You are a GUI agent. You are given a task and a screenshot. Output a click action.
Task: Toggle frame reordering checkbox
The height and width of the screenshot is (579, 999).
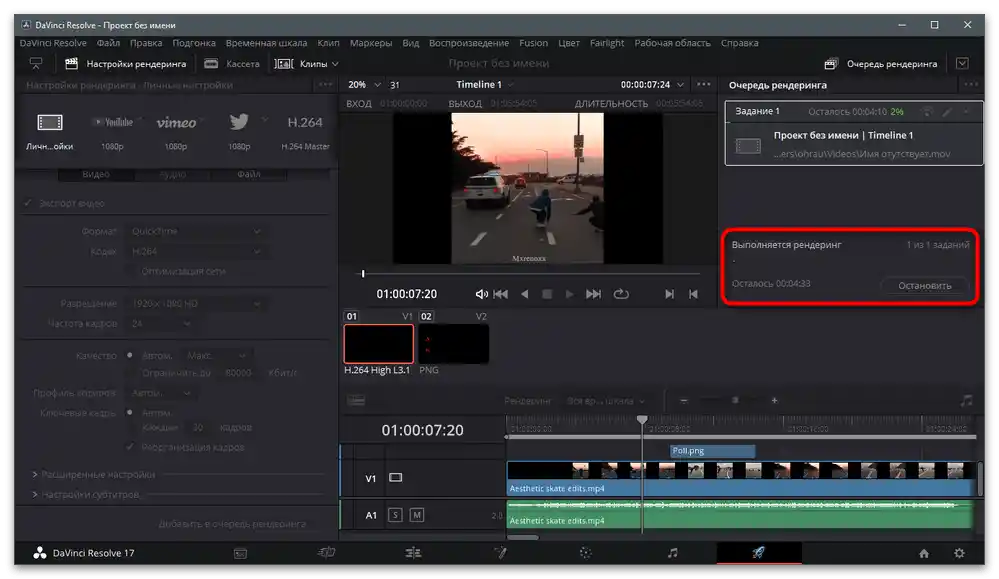[130, 447]
